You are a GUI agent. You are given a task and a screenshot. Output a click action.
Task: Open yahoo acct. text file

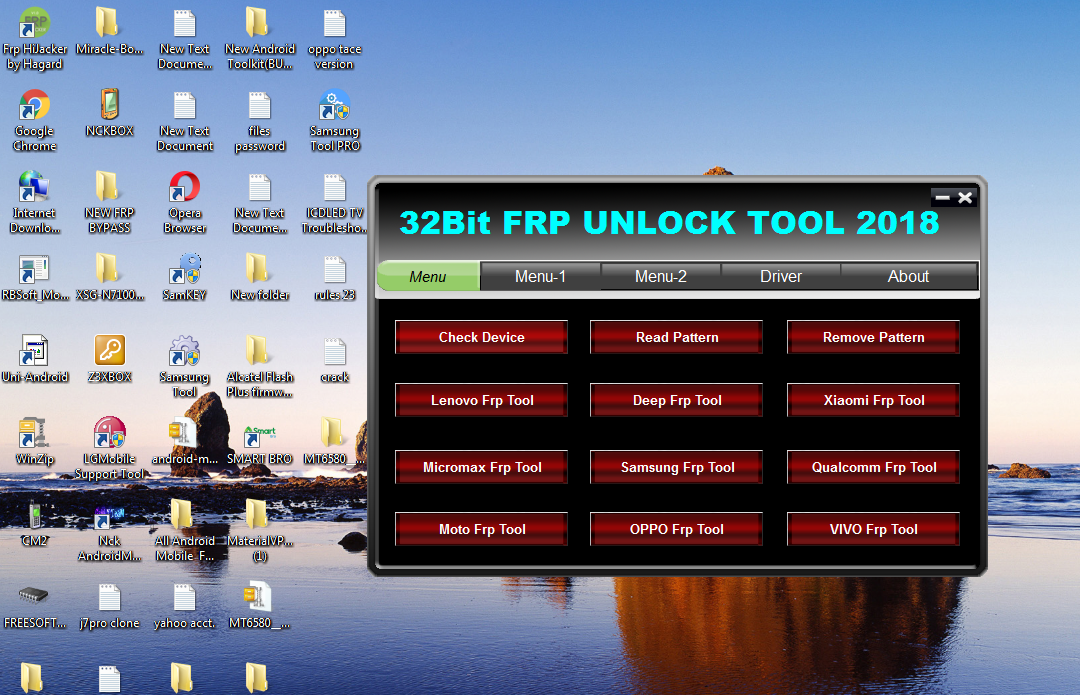coord(185,606)
